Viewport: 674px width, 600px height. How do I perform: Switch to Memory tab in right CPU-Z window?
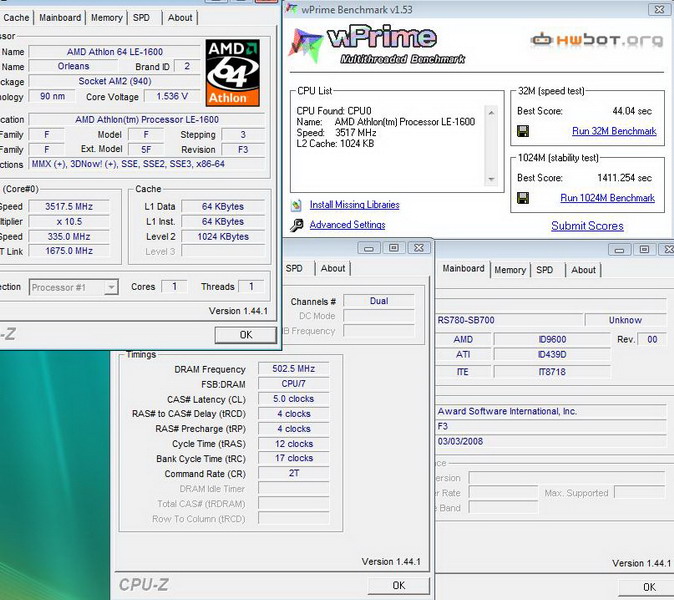tap(510, 270)
